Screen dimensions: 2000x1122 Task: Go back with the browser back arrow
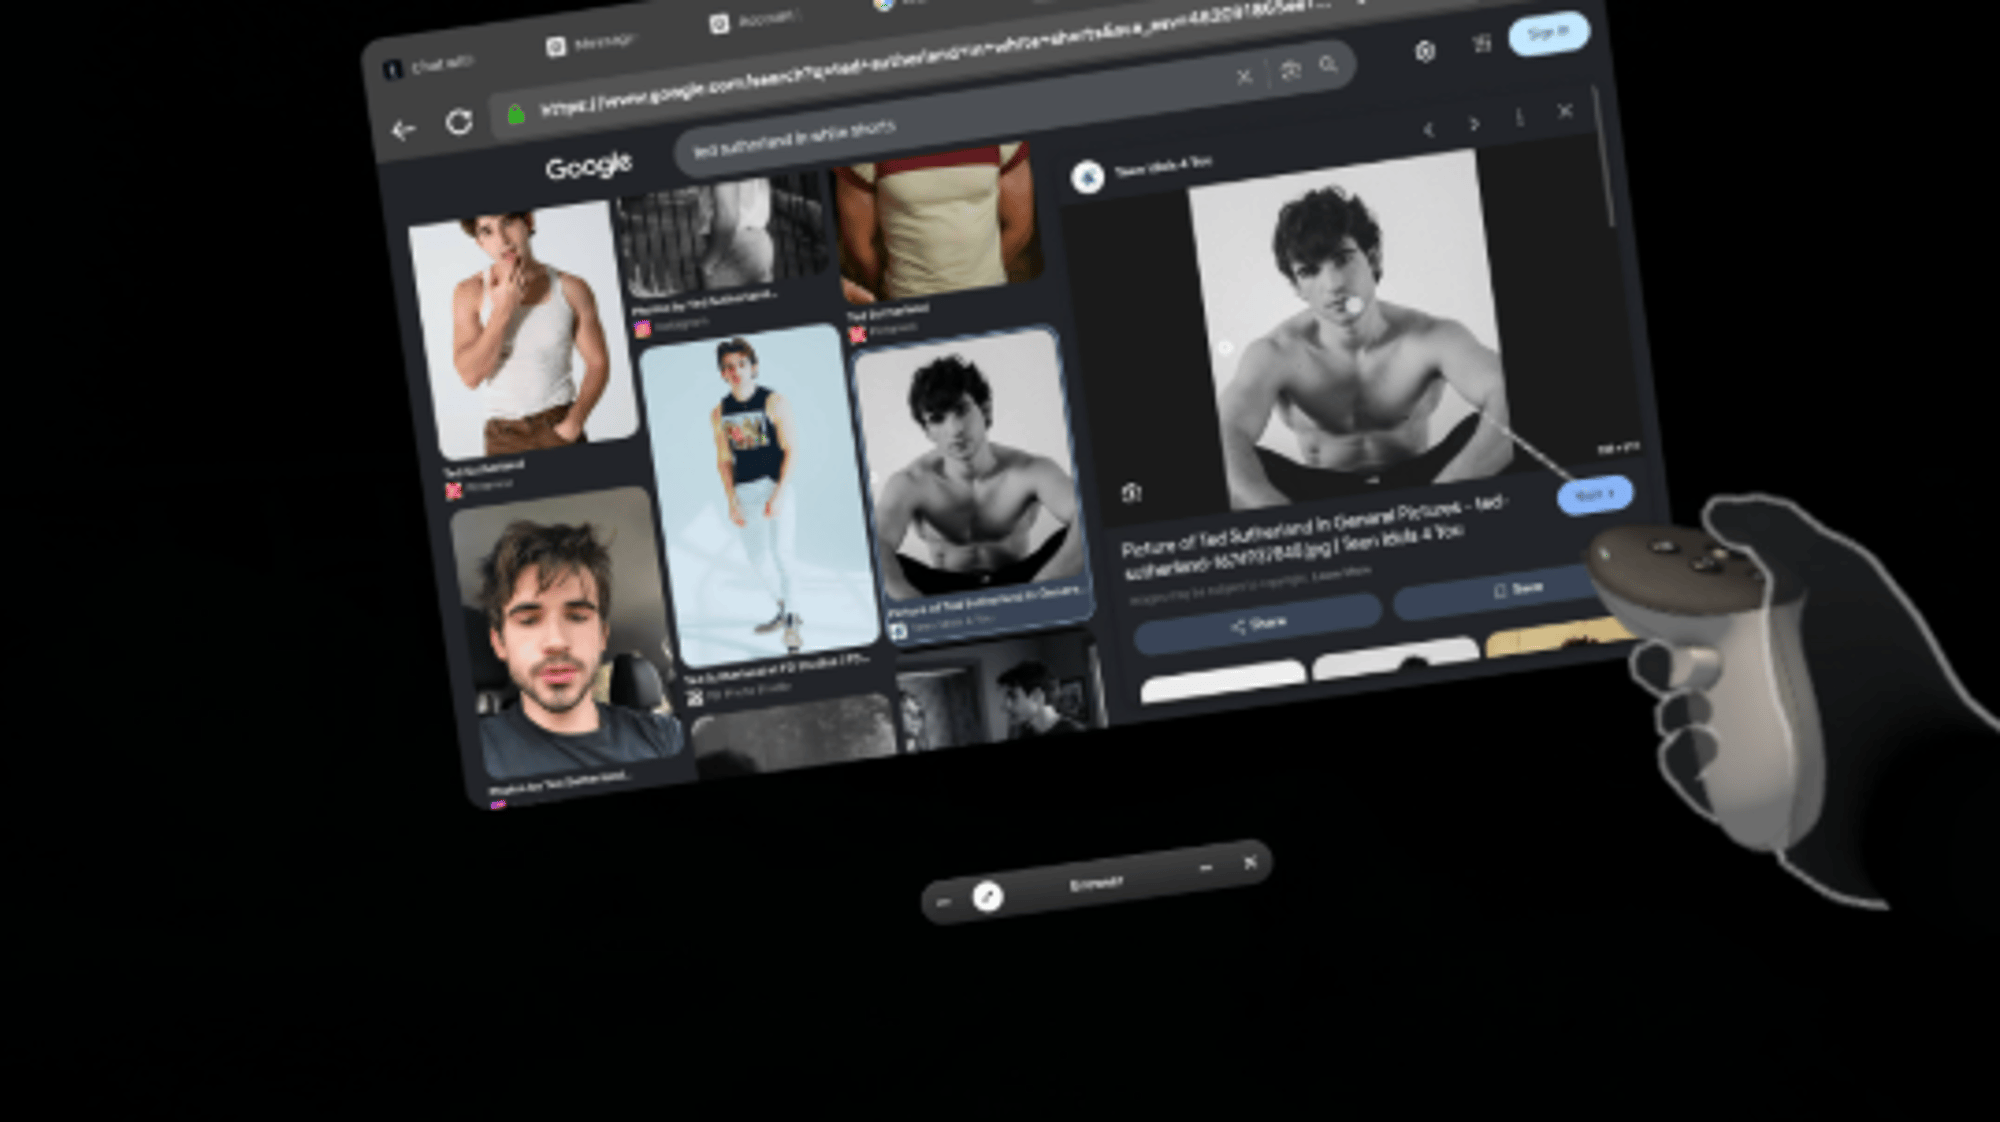point(403,130)
